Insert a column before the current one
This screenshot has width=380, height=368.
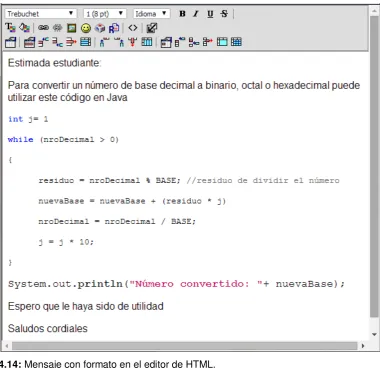tap(104, 42)
